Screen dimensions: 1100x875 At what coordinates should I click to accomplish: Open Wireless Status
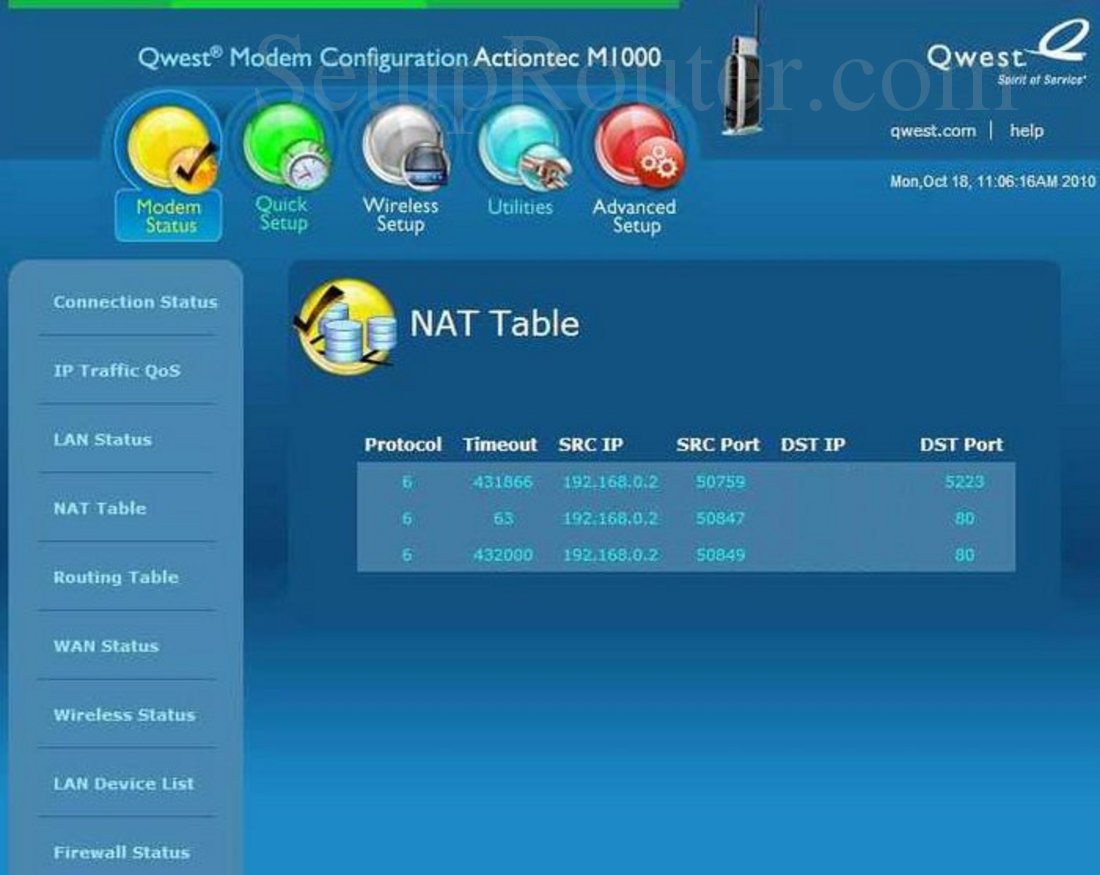(x=124, y=716)
